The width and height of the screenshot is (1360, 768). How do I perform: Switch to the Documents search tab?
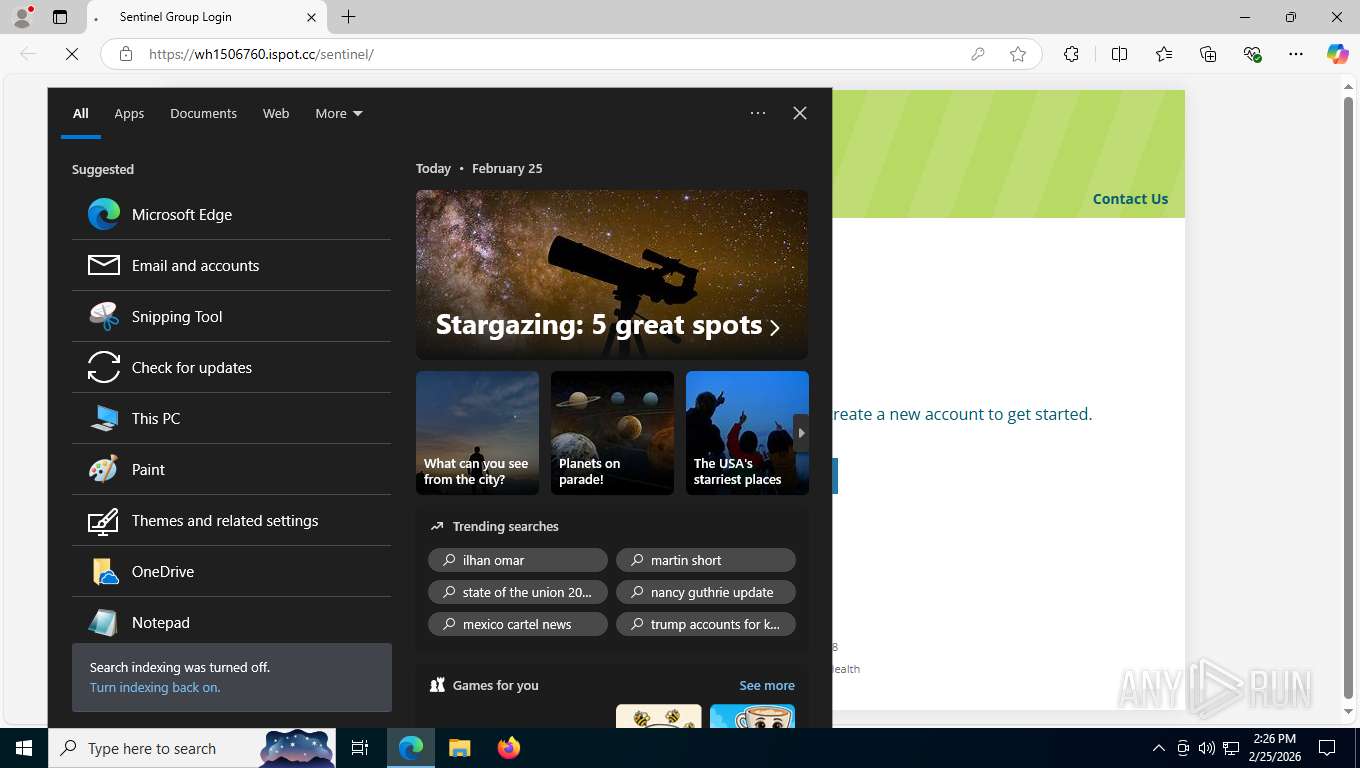tap(203, 113)
